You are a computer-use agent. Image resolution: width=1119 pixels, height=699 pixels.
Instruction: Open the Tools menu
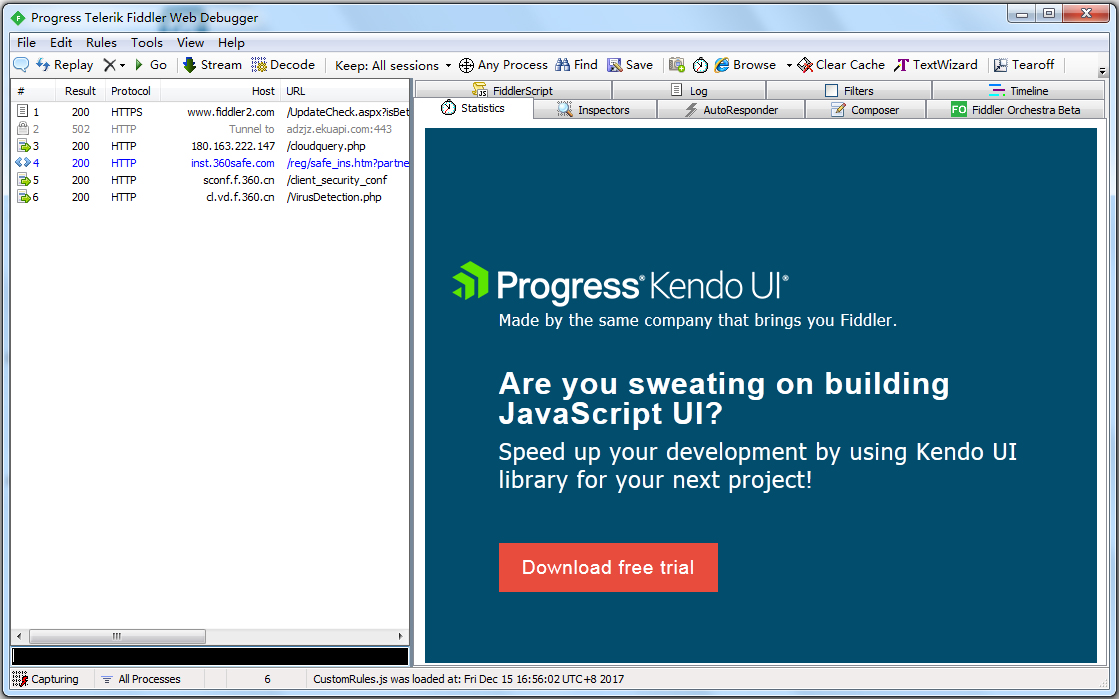pos(147,43)
